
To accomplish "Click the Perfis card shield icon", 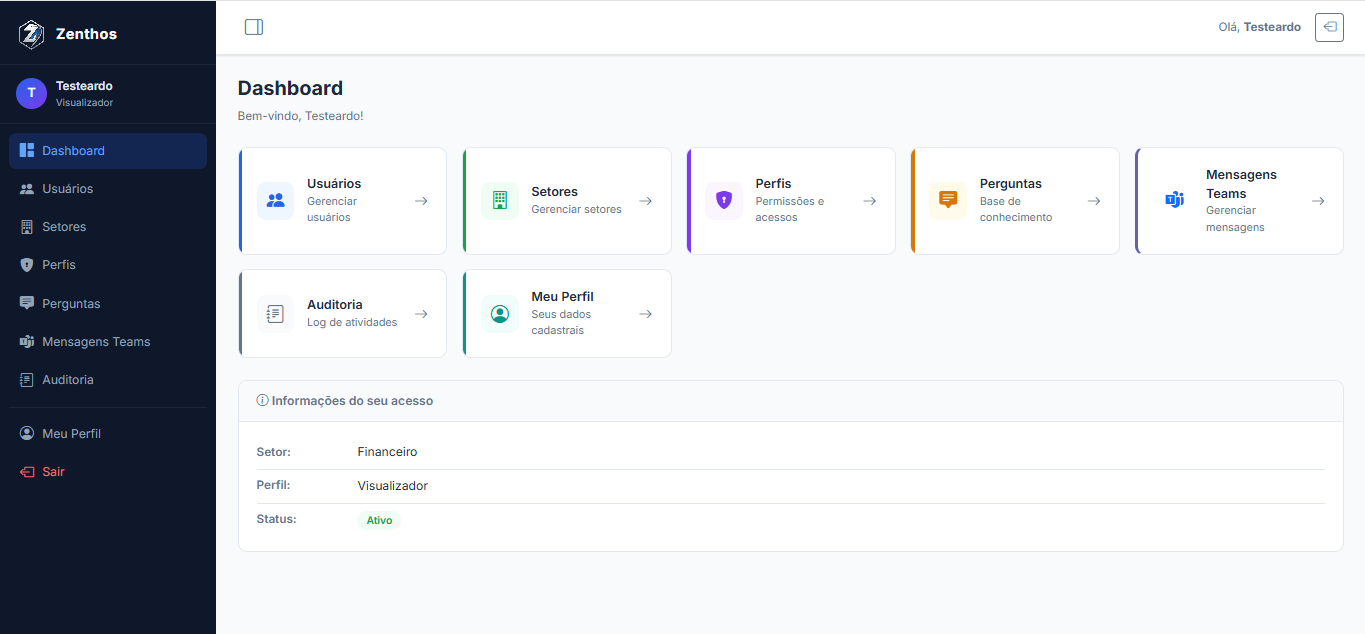I will click(x=724, y=201).
